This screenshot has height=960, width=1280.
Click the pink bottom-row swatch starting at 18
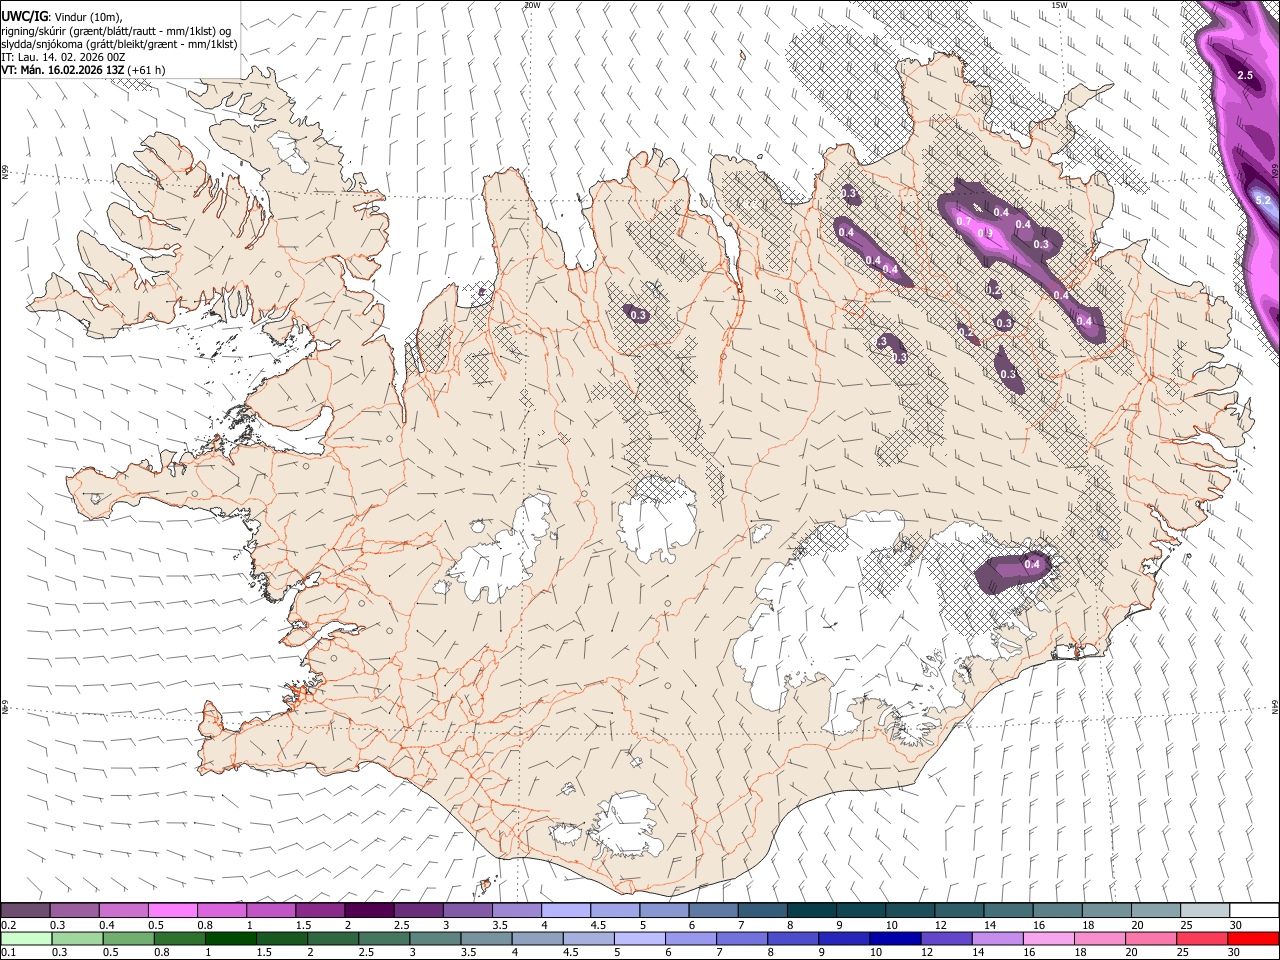tap(1099, 939)
